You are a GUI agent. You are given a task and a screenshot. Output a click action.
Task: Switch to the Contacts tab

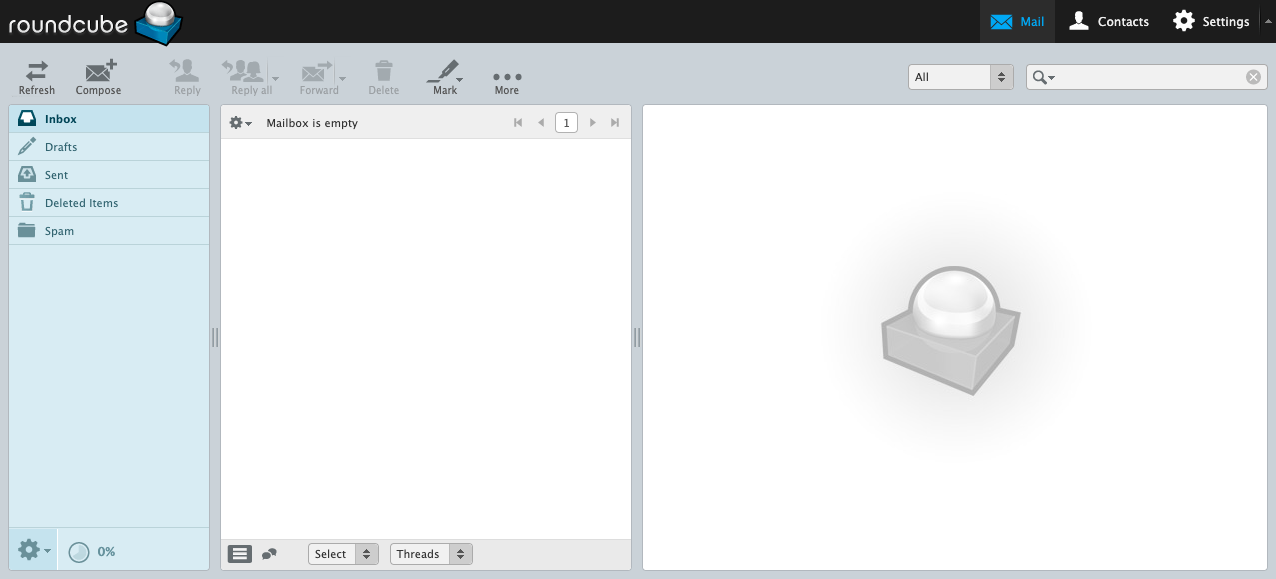tap(1109, 21)
